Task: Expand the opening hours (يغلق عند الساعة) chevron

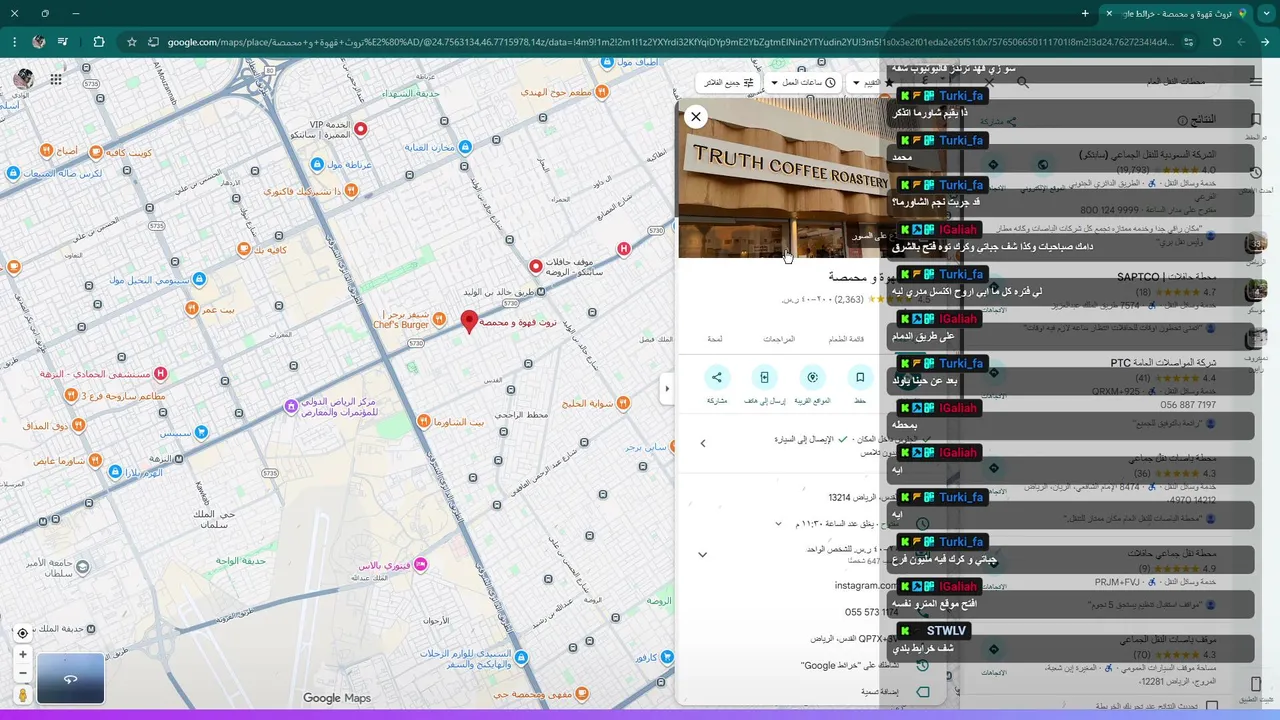Action: (778, 524)
